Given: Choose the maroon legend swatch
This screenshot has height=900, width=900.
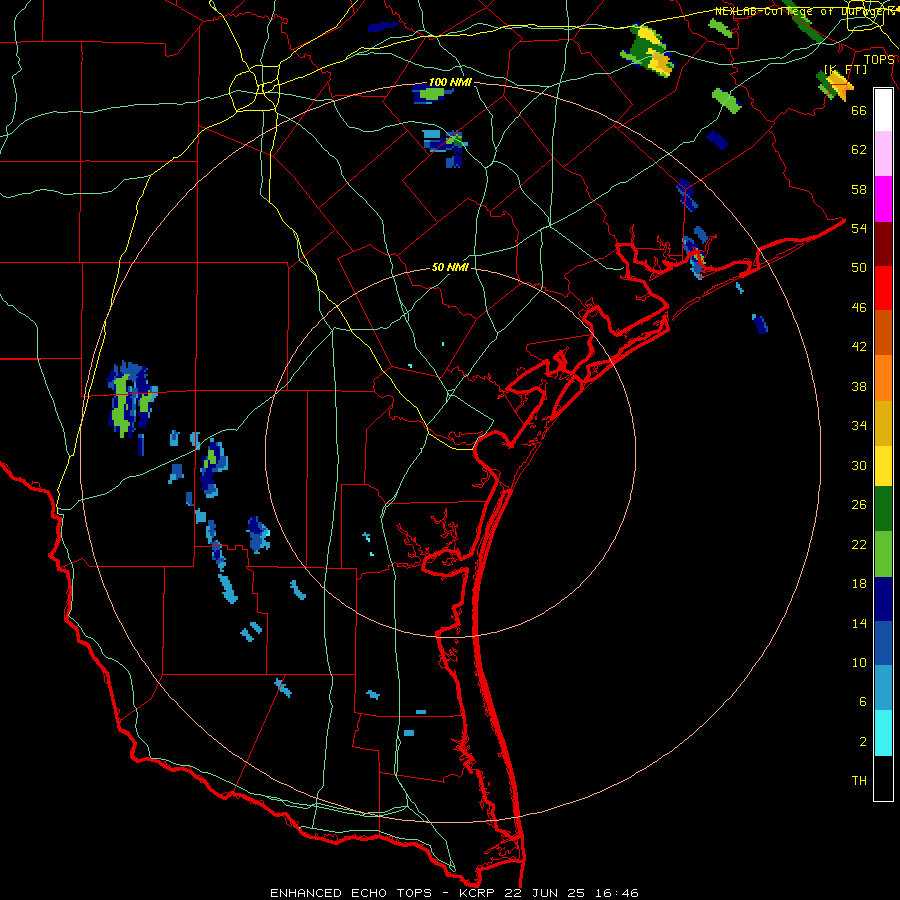Looking at the screenshot, I should [x=883, y=244].
